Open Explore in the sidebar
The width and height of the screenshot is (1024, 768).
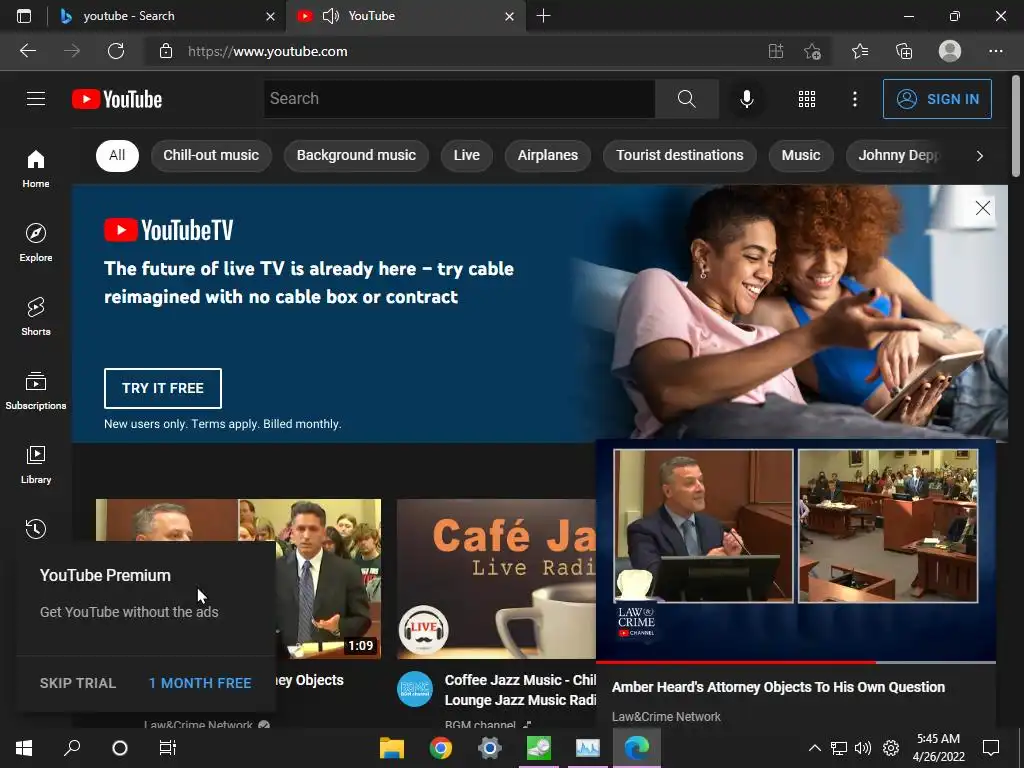tap(36, 243)
